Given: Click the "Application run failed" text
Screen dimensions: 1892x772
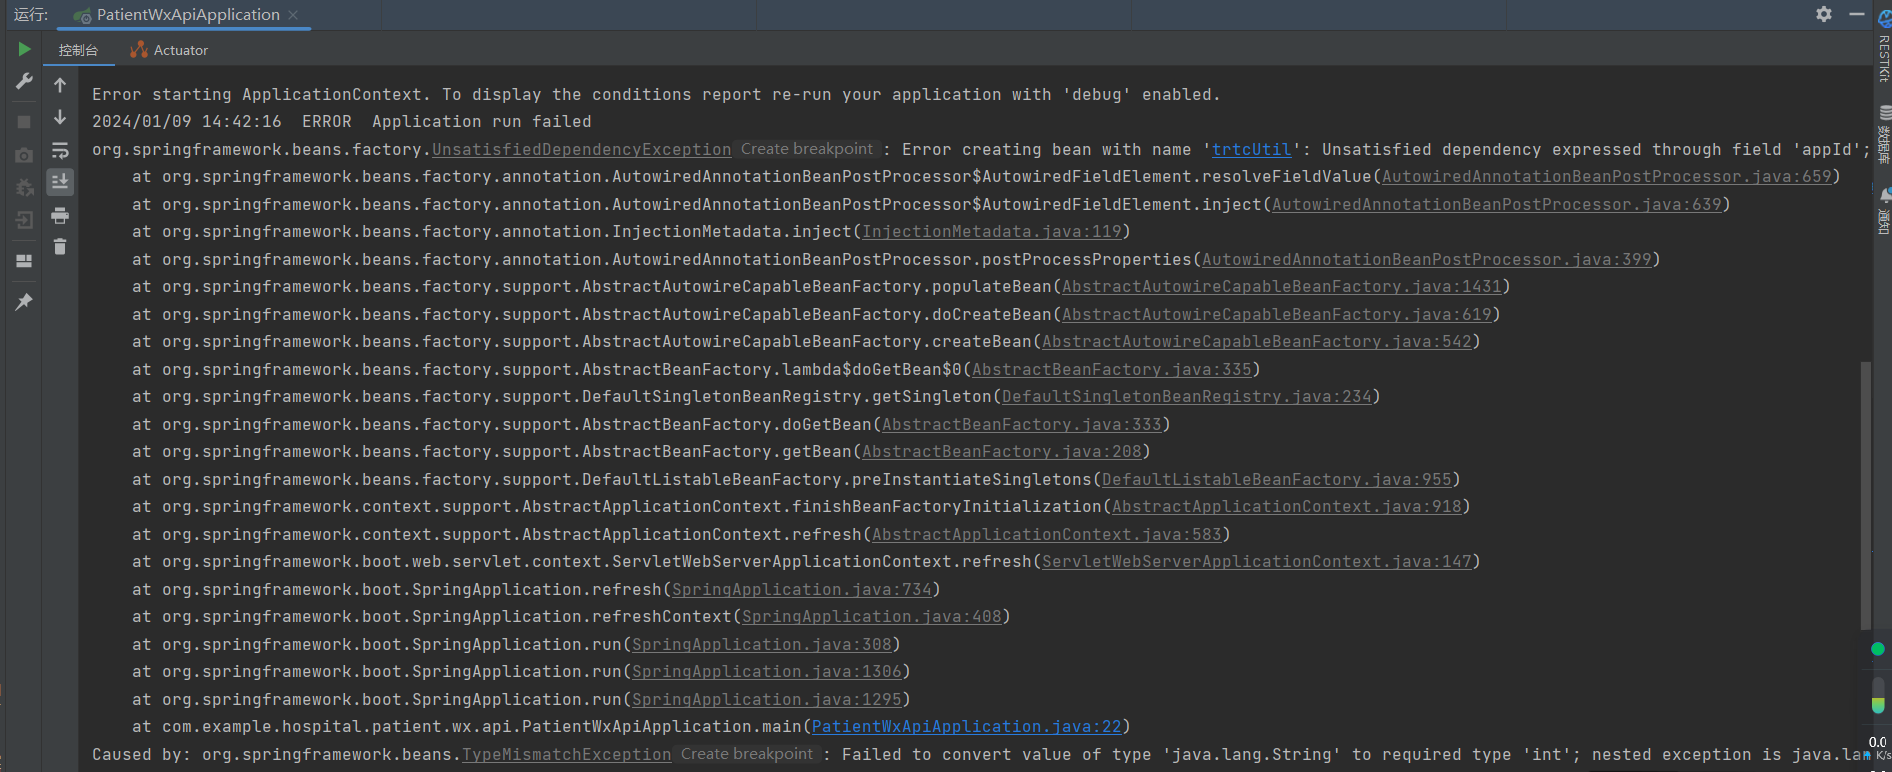Looking at the screenshot, I should click(482, 121).
